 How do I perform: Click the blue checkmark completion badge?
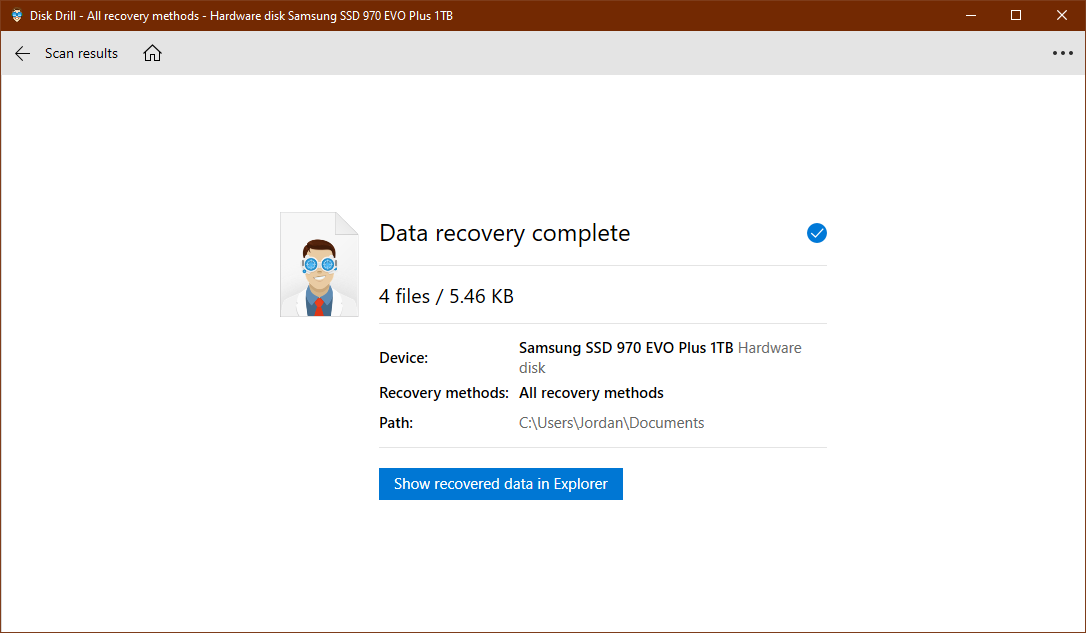pos(817,233)
